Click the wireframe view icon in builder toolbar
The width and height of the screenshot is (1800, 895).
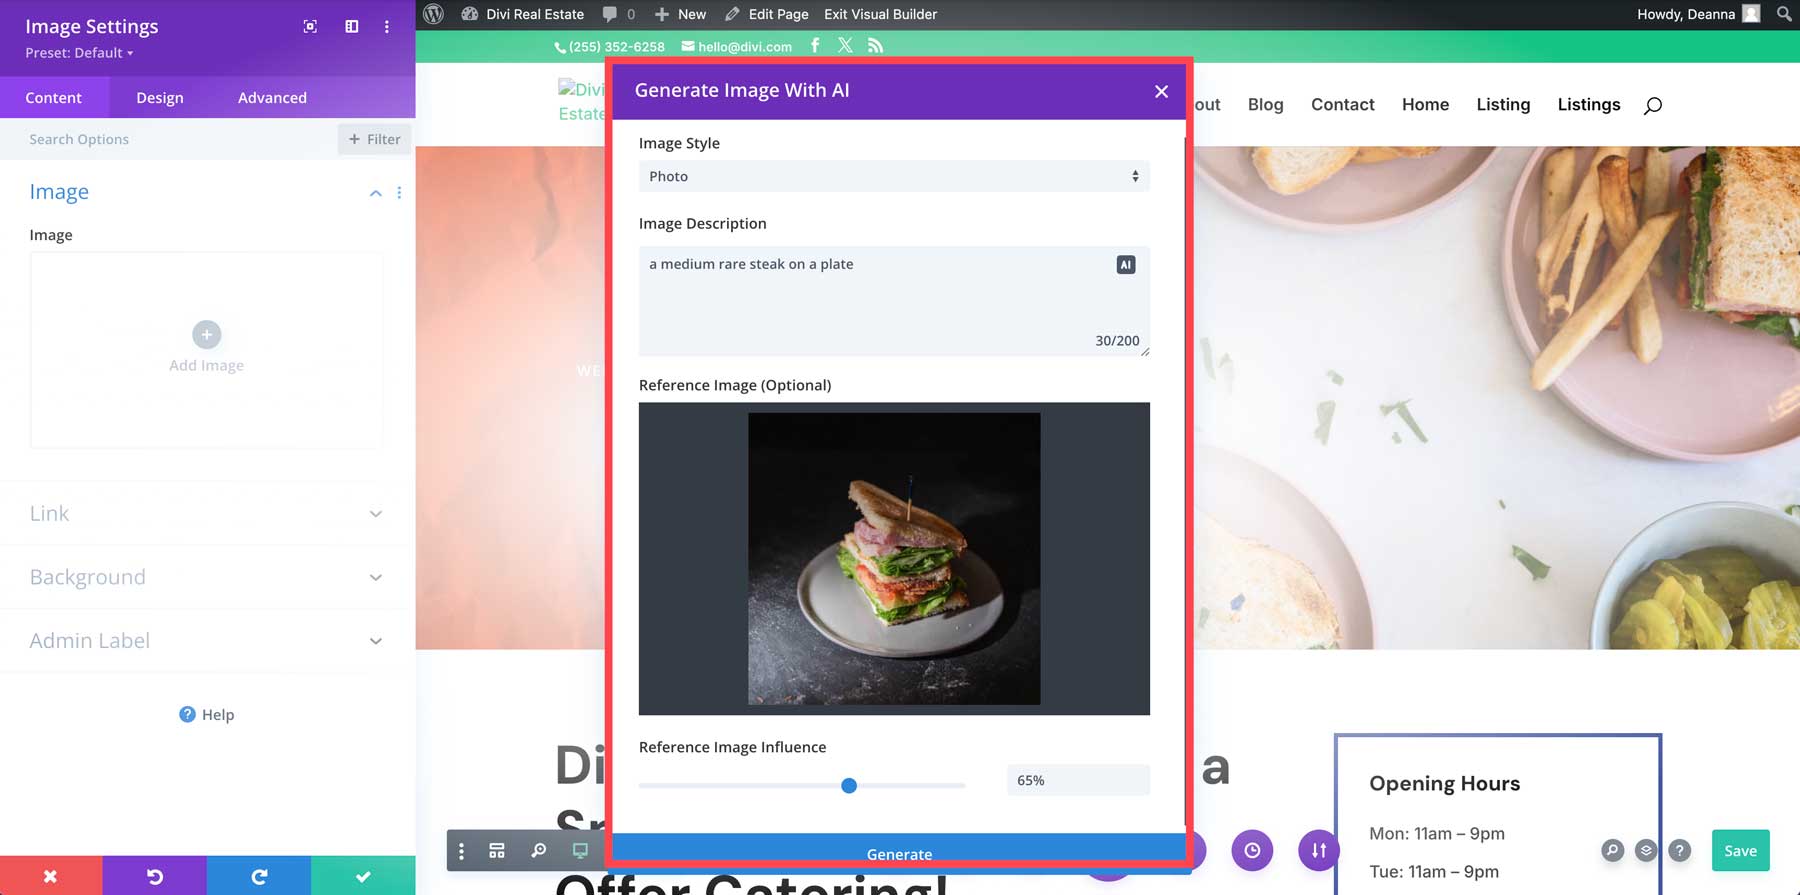497,851
